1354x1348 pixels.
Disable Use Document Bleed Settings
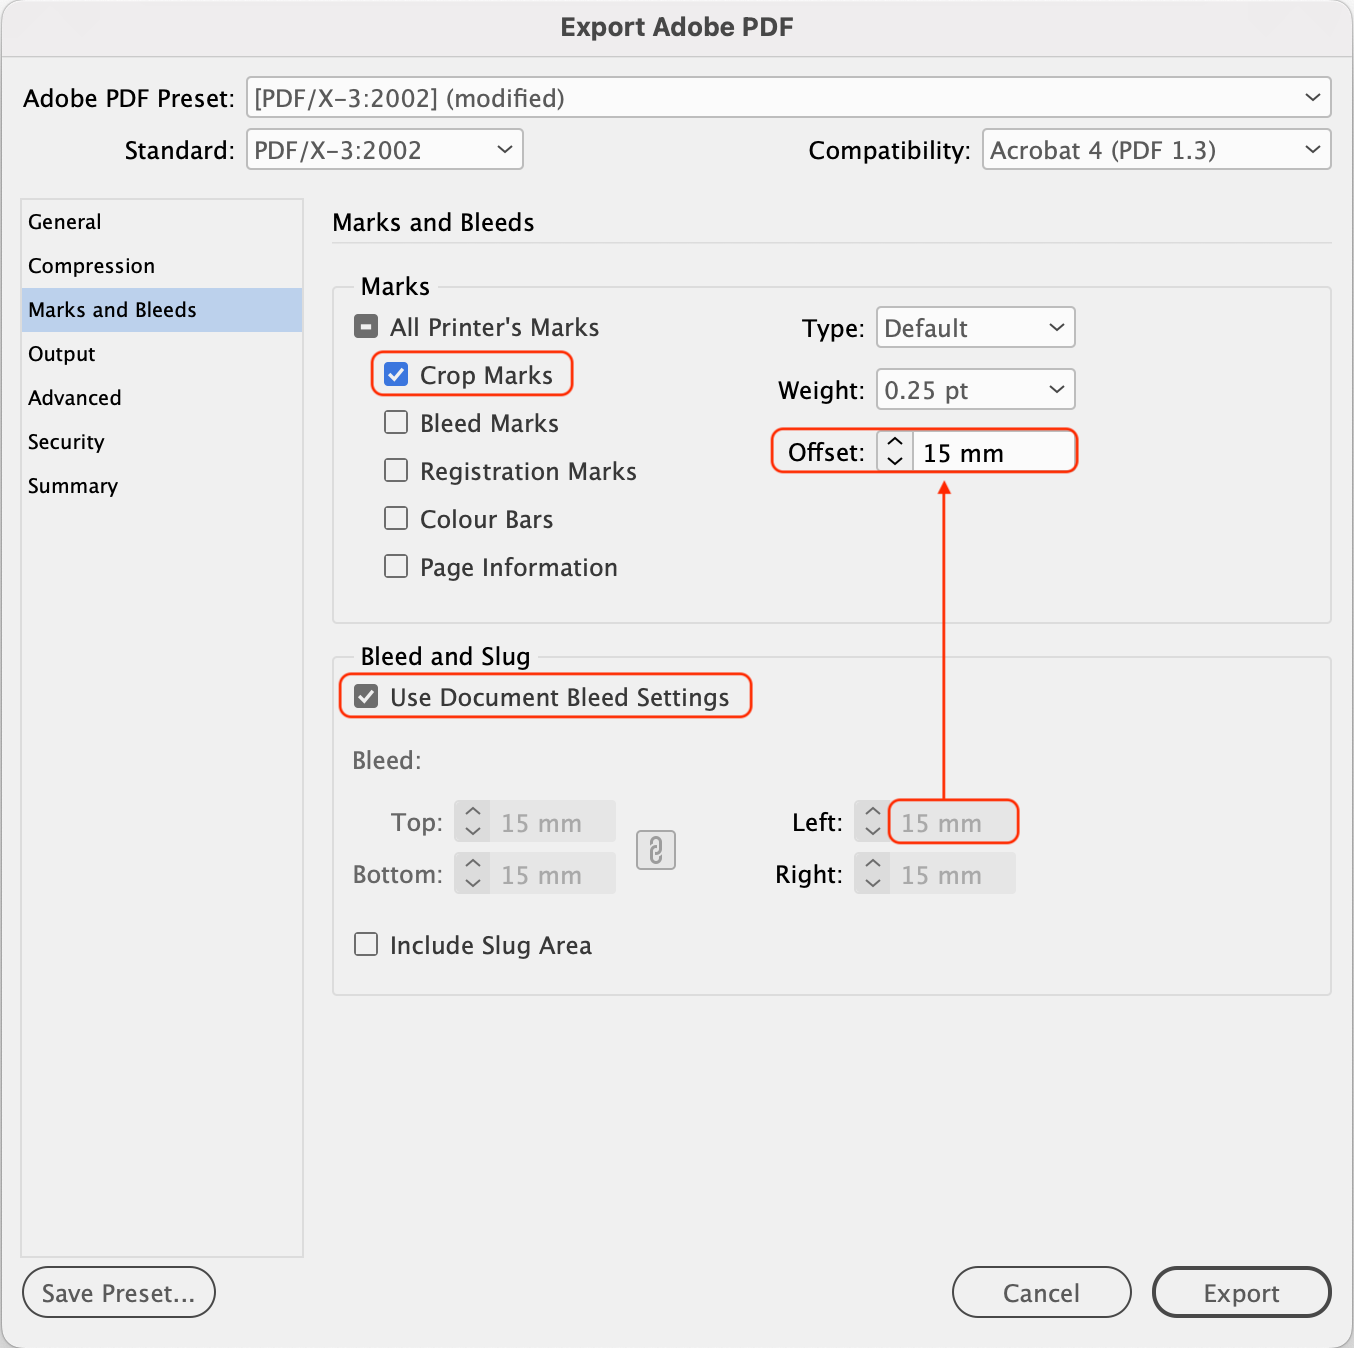367,697
